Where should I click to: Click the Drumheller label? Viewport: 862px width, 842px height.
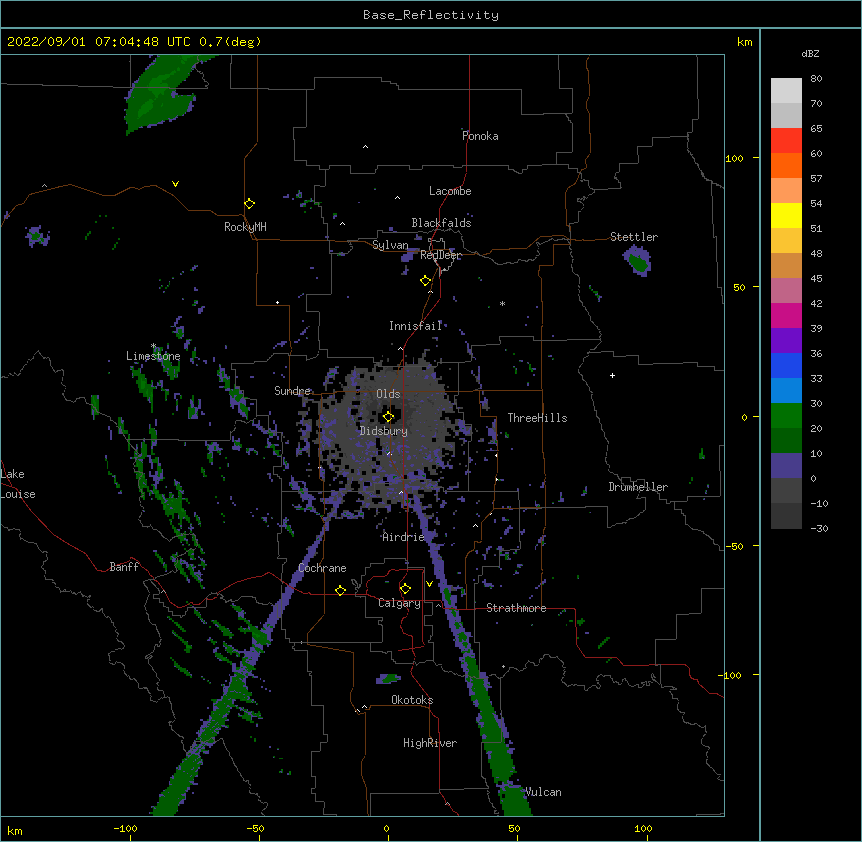tap(638, 487)
